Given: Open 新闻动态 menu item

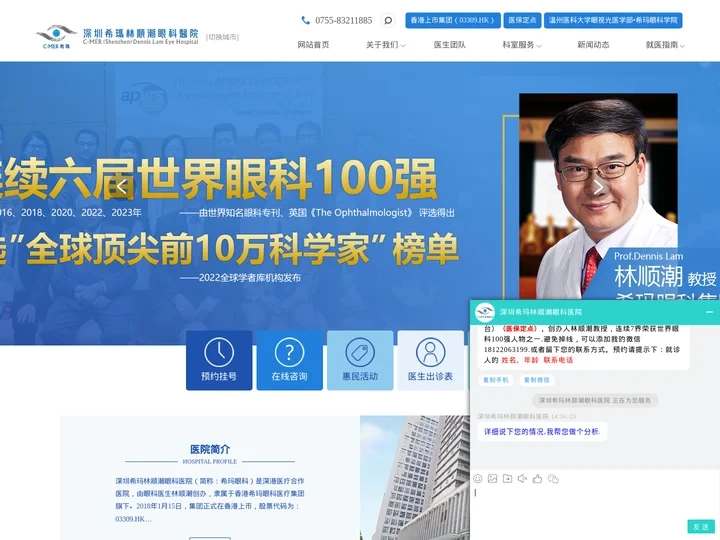Looking at the screenshot, I should pyautogui.click(x=593, y=45).
